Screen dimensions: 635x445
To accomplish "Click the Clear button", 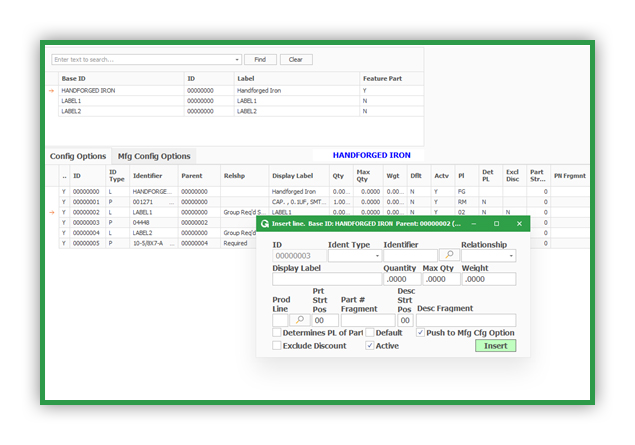I will 296,60.
